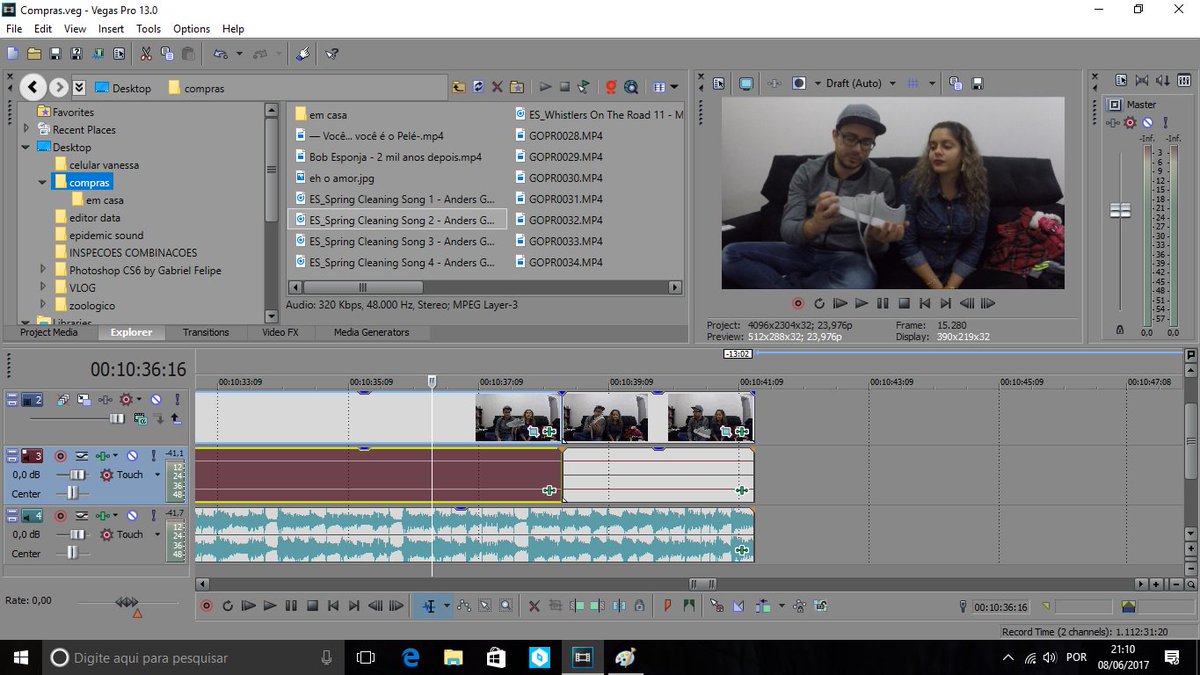Image resolution: width=1200 pixels, height=675 pixels.
Task: Expand the VLOG folder node
Action: point(43,287)
